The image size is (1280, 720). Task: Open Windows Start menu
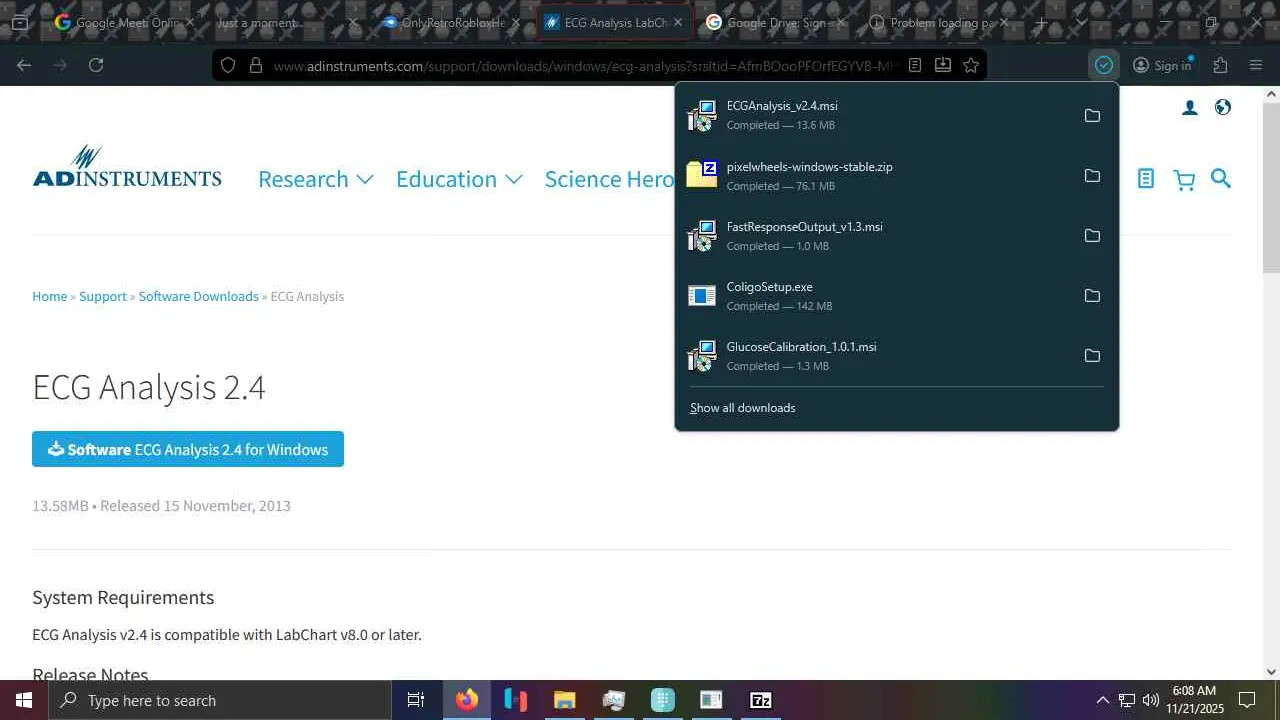pyautogui.click(x=24, y=700)
